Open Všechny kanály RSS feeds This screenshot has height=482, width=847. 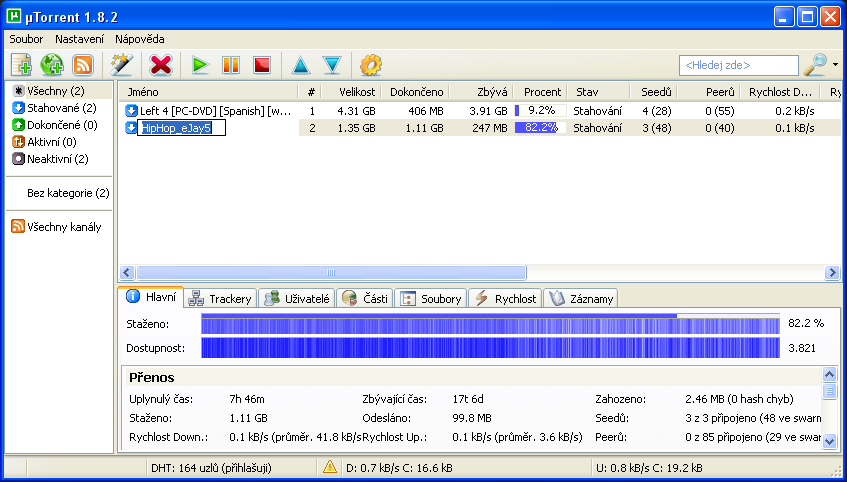(56, 227)
